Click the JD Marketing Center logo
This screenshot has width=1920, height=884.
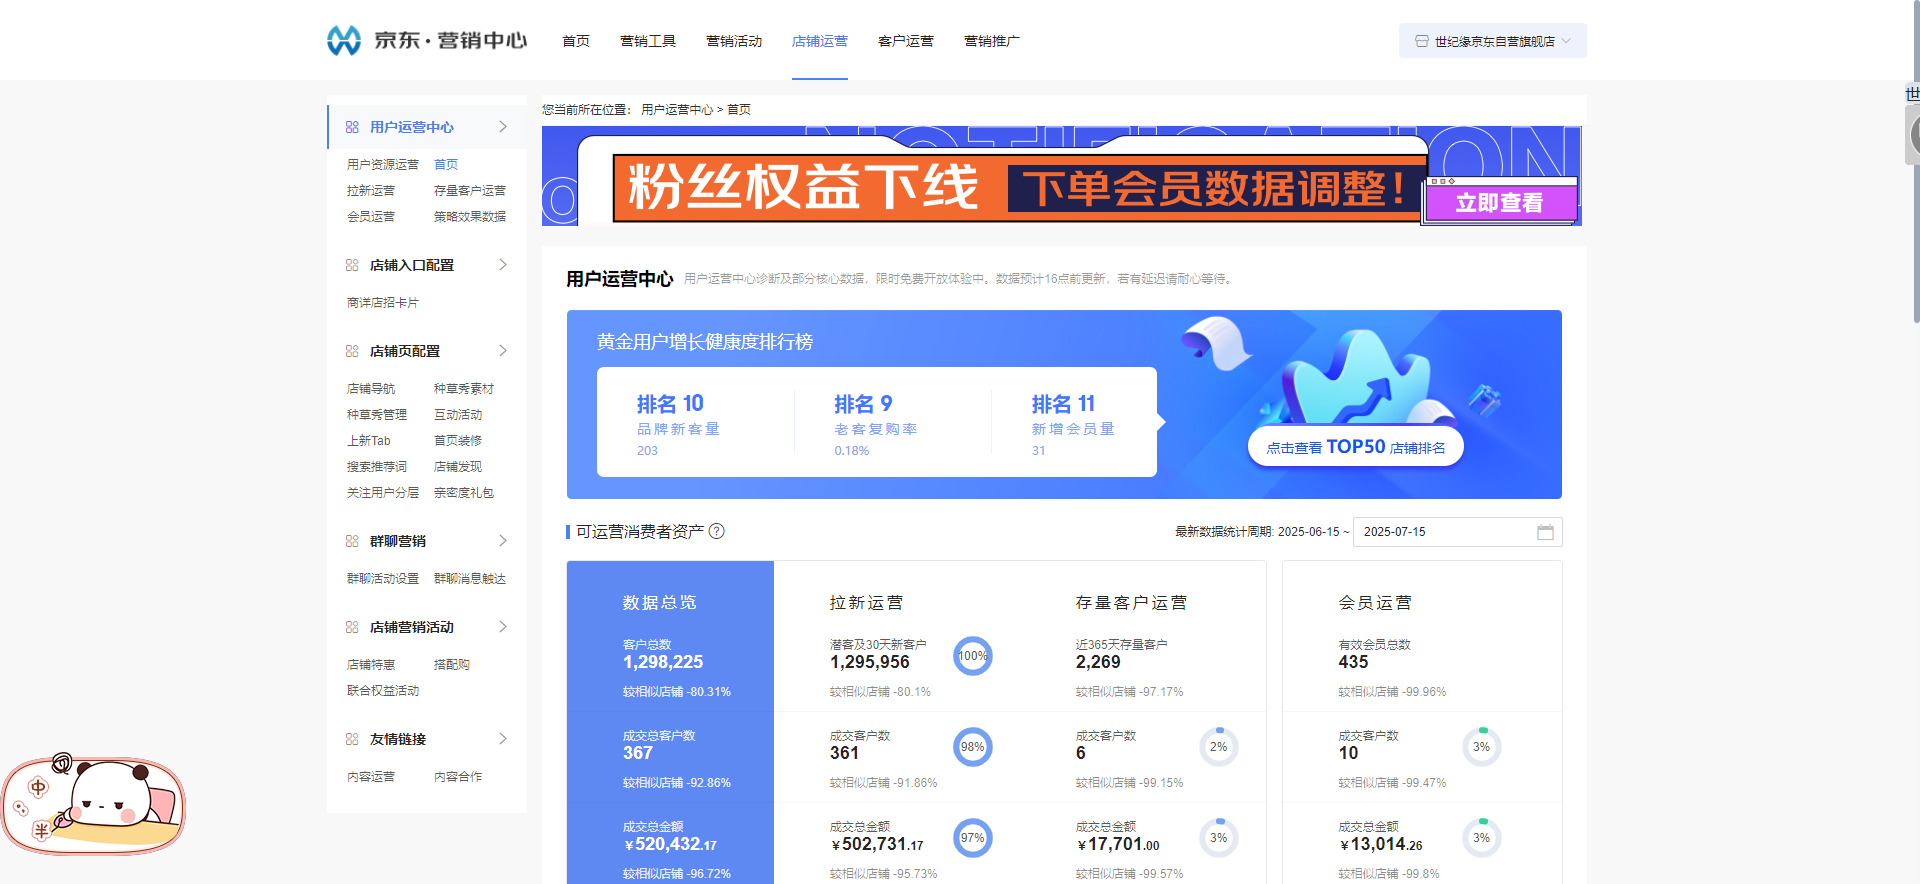tap(427, 40)
